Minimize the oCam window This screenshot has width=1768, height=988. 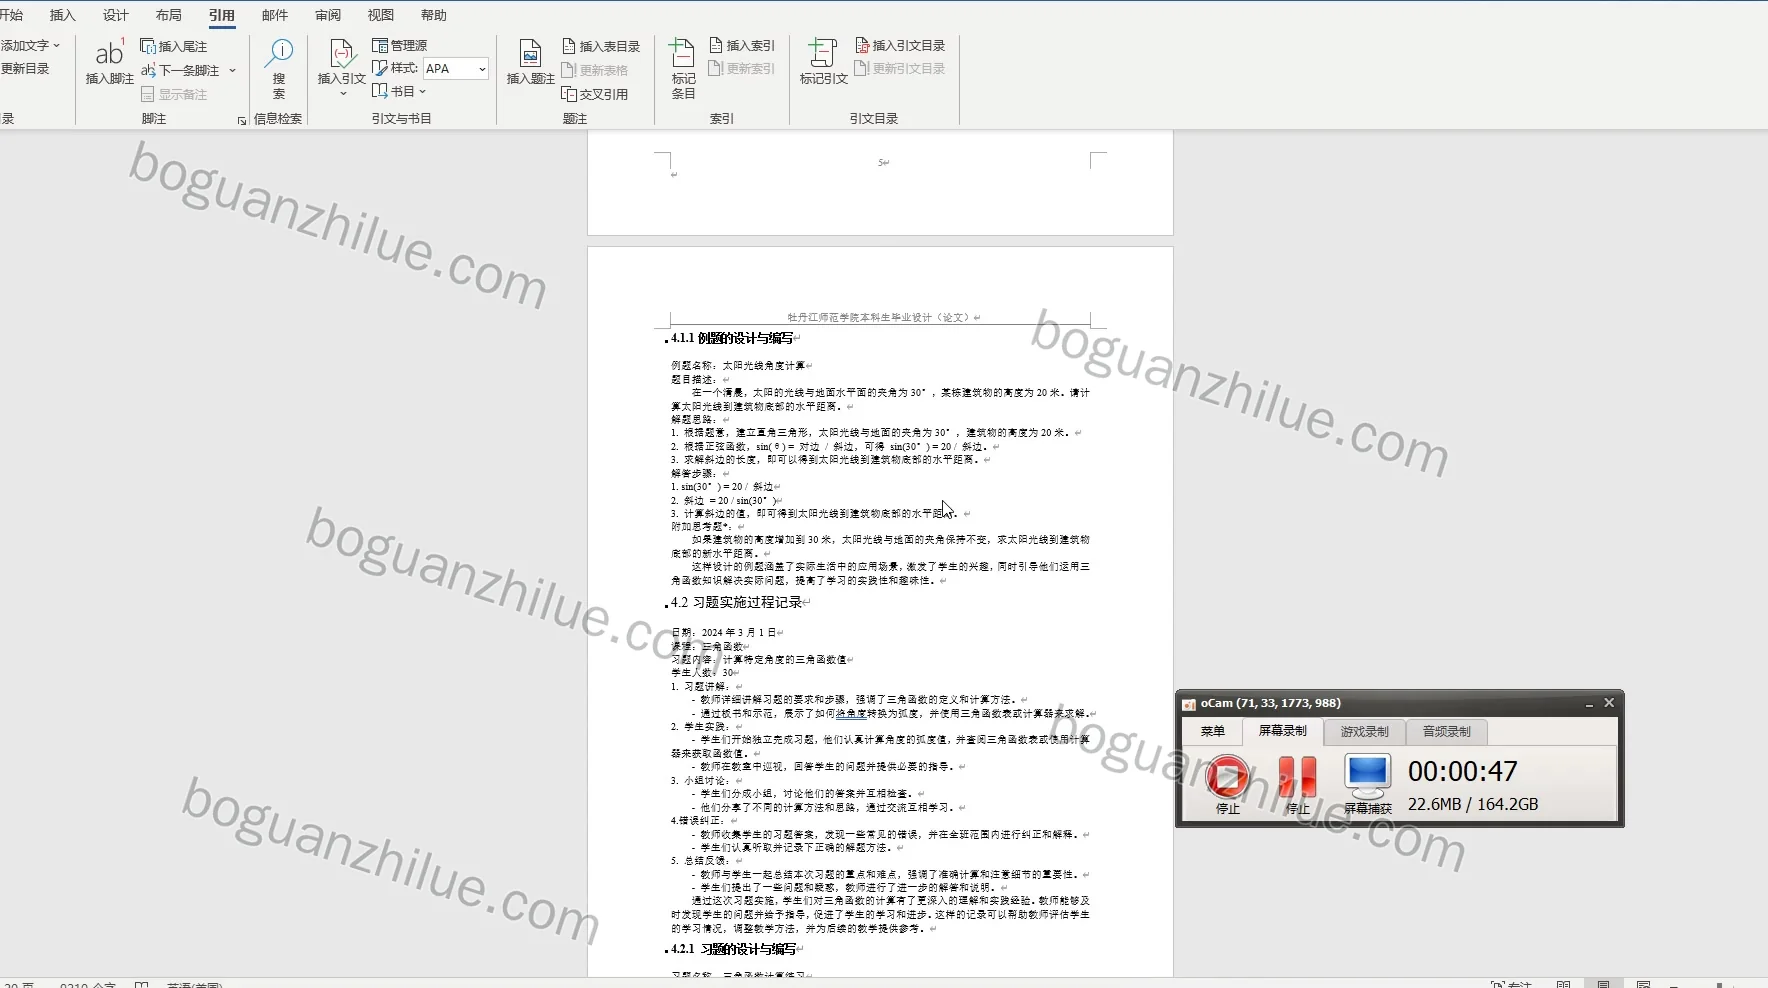(1589, 704)
